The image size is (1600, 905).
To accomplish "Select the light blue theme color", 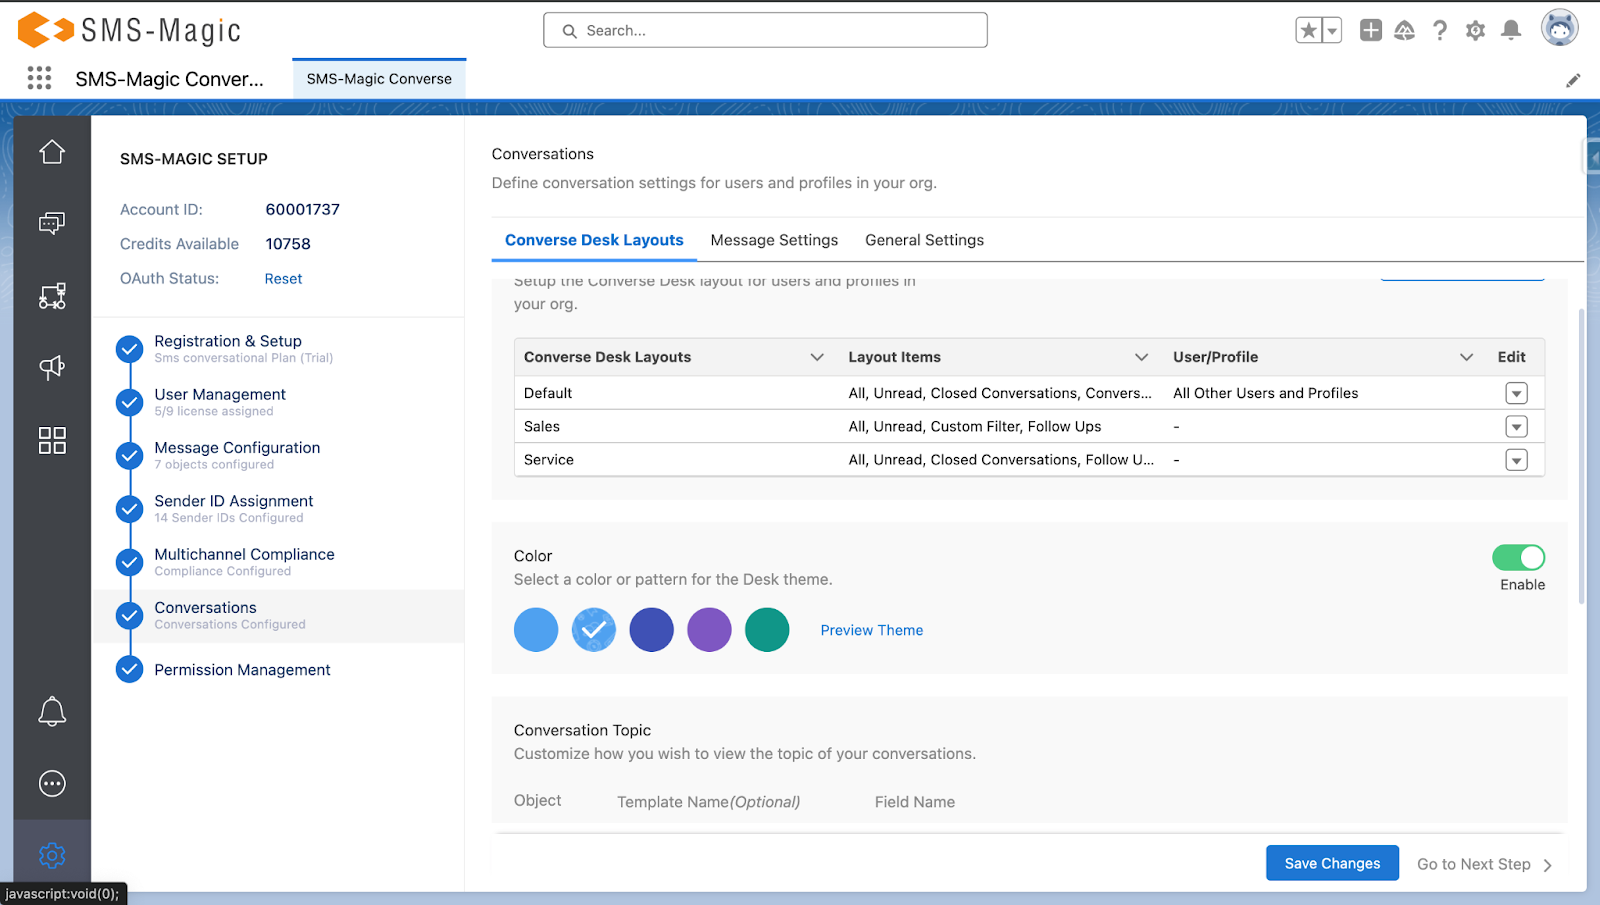I will point(536,630).
